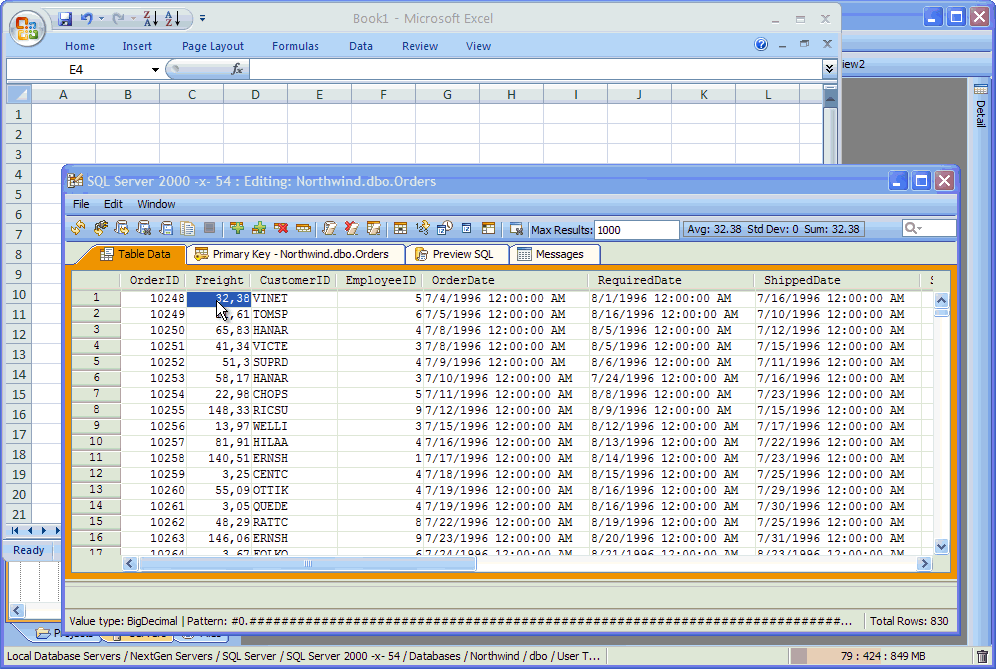Click the 123 numbering arrow icon
Image resolution: width=996 pixels, height=669 pixels.
422,228
